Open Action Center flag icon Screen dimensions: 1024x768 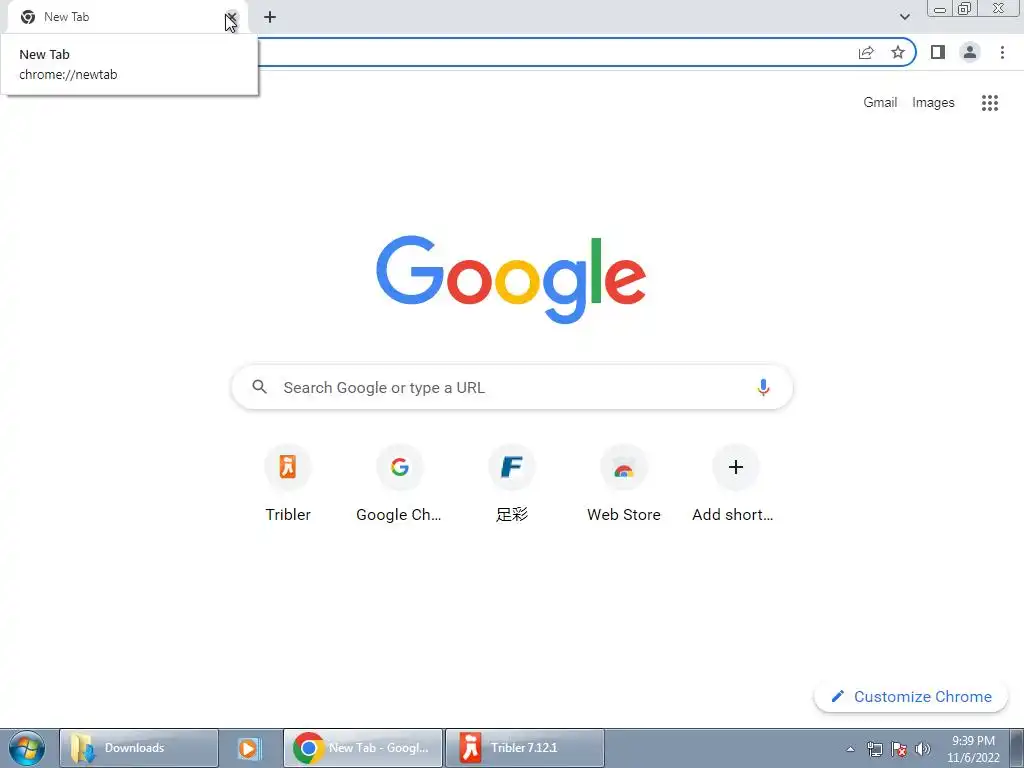pos(899,749)
